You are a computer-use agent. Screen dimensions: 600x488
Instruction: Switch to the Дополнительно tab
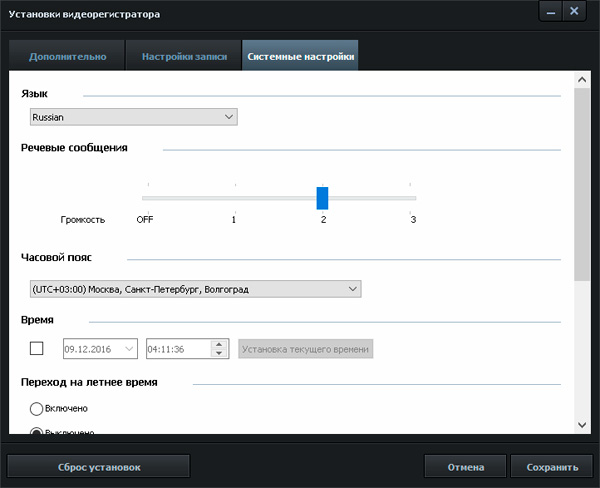(67, 57)
